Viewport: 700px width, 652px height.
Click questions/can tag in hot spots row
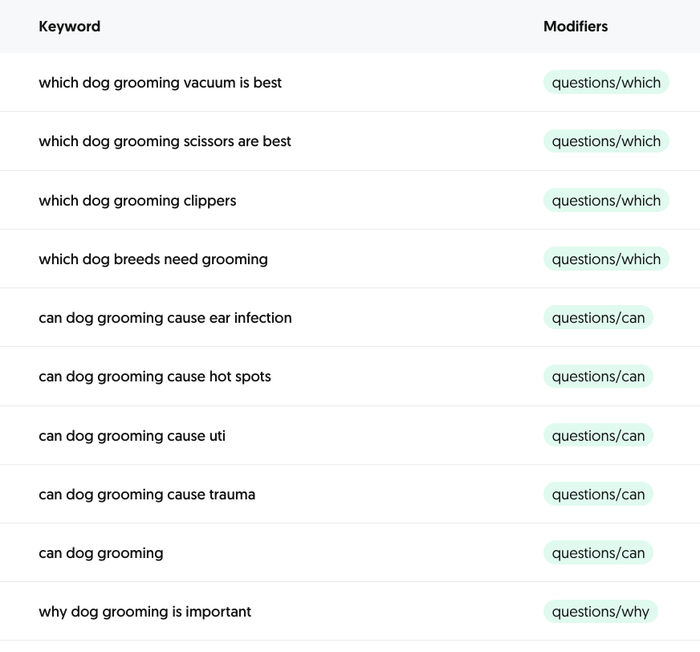(x=598, y=377)
